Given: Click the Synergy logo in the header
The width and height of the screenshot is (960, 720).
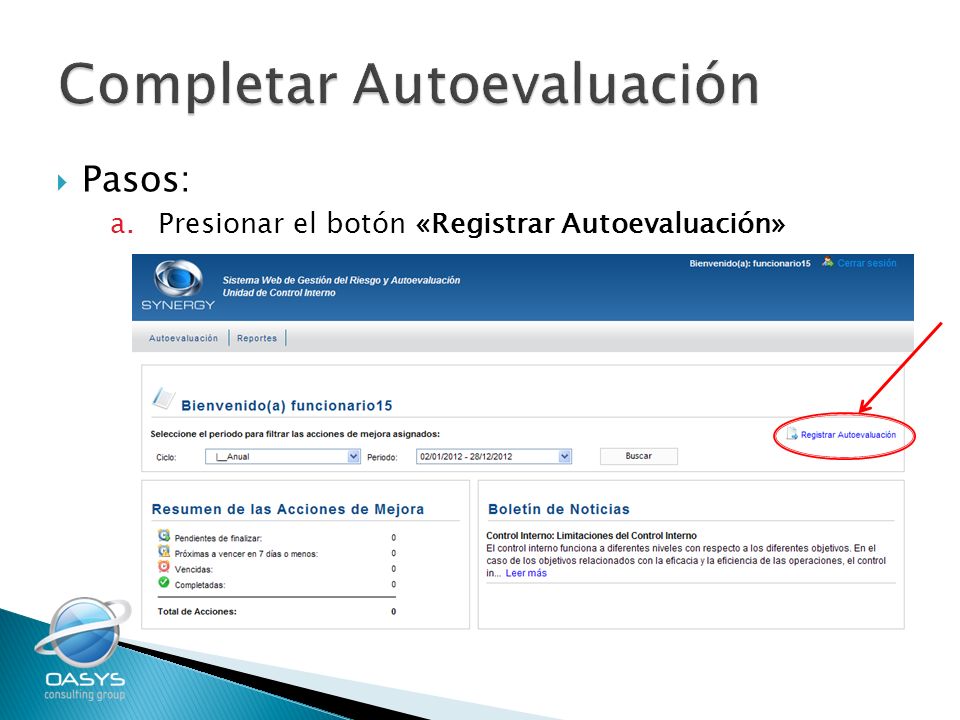Looking at the screenshot, I should (178, 286).
